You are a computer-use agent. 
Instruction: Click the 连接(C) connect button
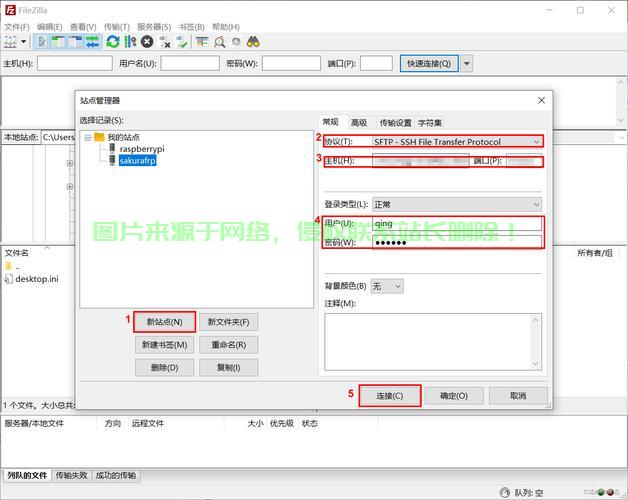pos(390,396)
